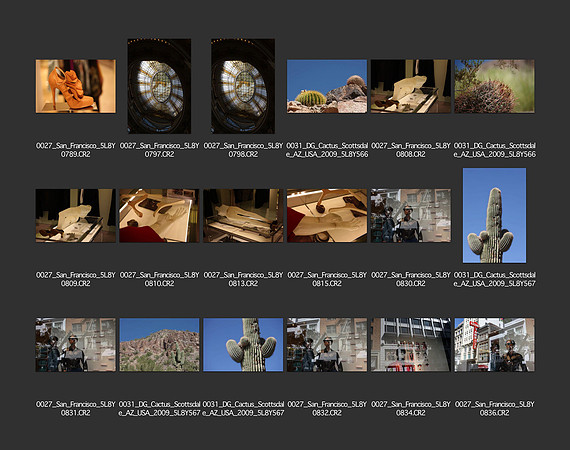Image resolution: width=570 pixels, height=450 pixels.
Task: Select the rocky desert hillside thumbnail
Action: pyautogui.click(x=159, y=345)
